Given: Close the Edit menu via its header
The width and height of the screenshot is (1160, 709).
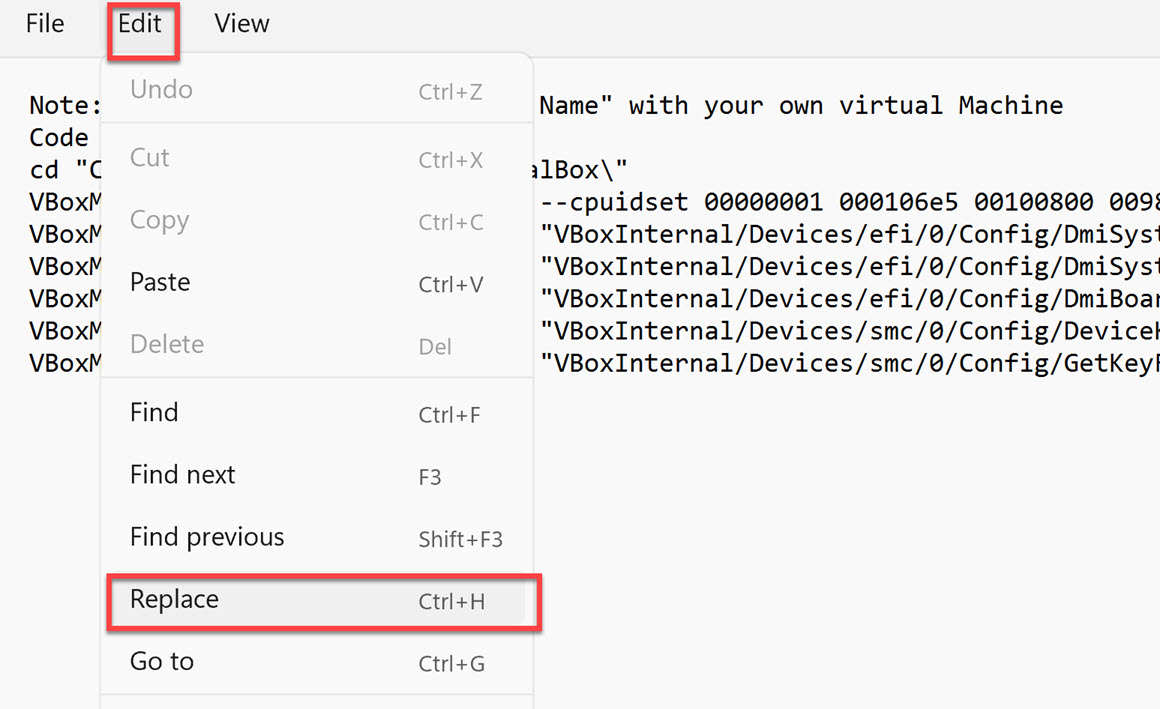Looking at the screenshot, I should (140, 24).
